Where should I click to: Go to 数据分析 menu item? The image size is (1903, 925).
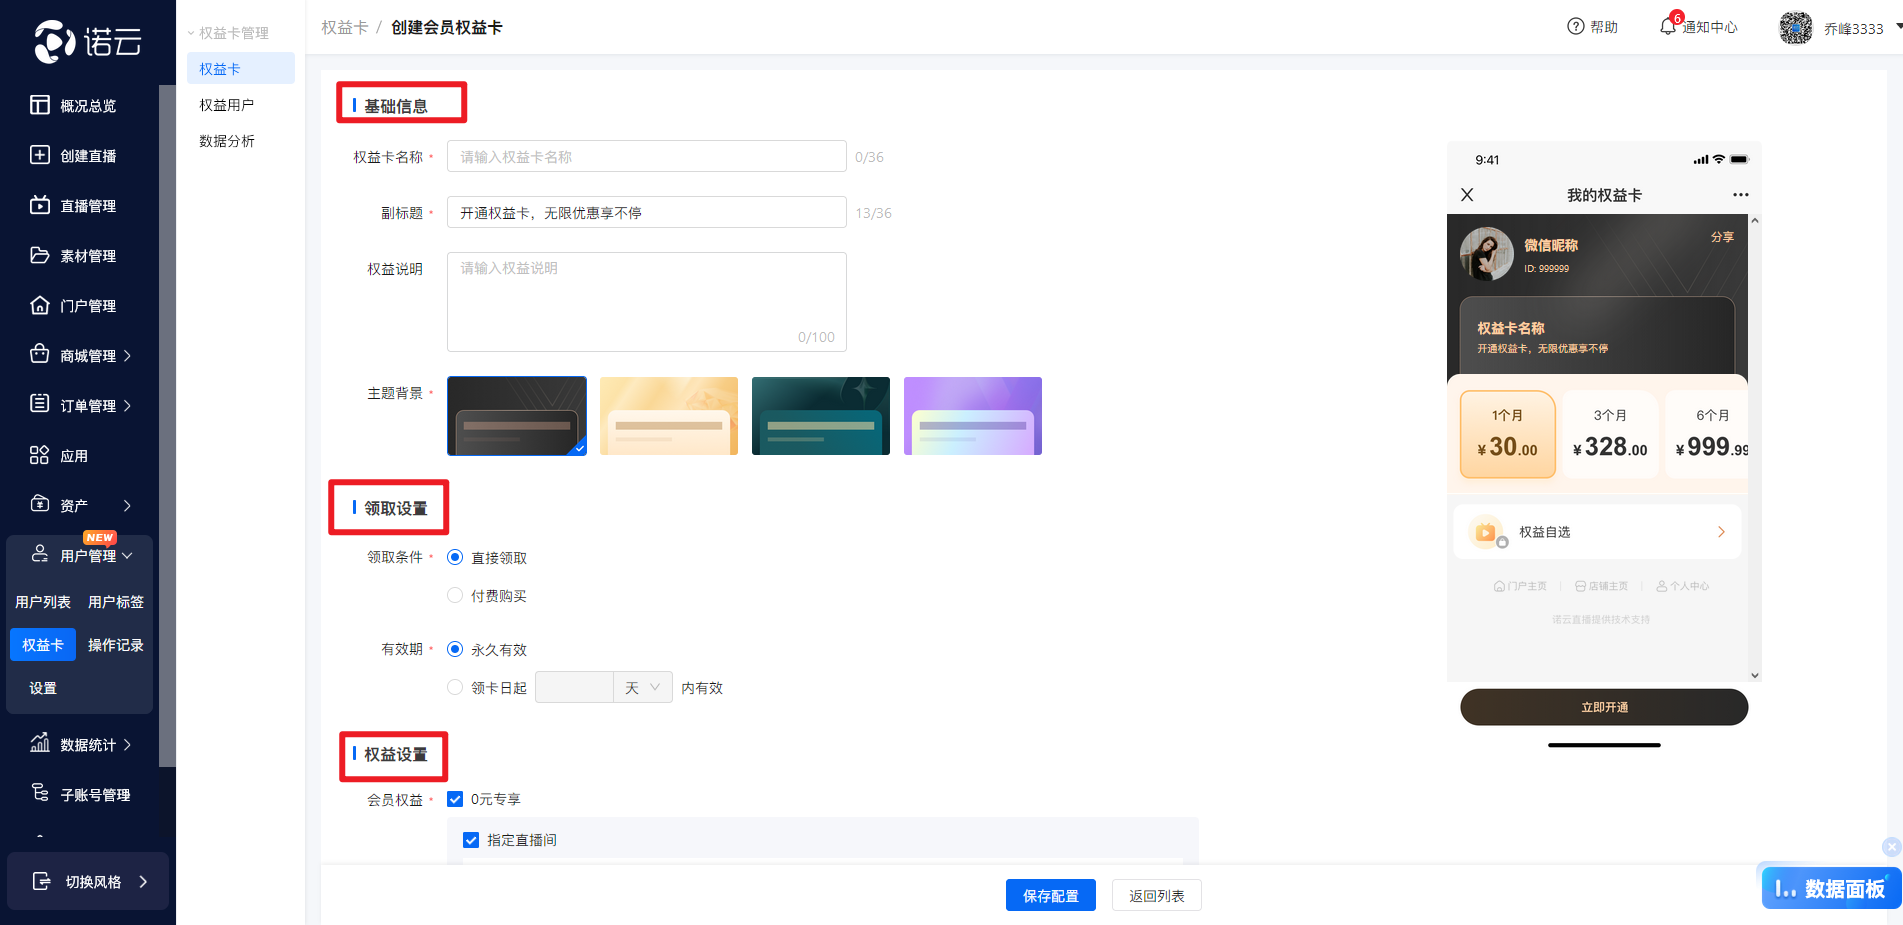[227, 141]
